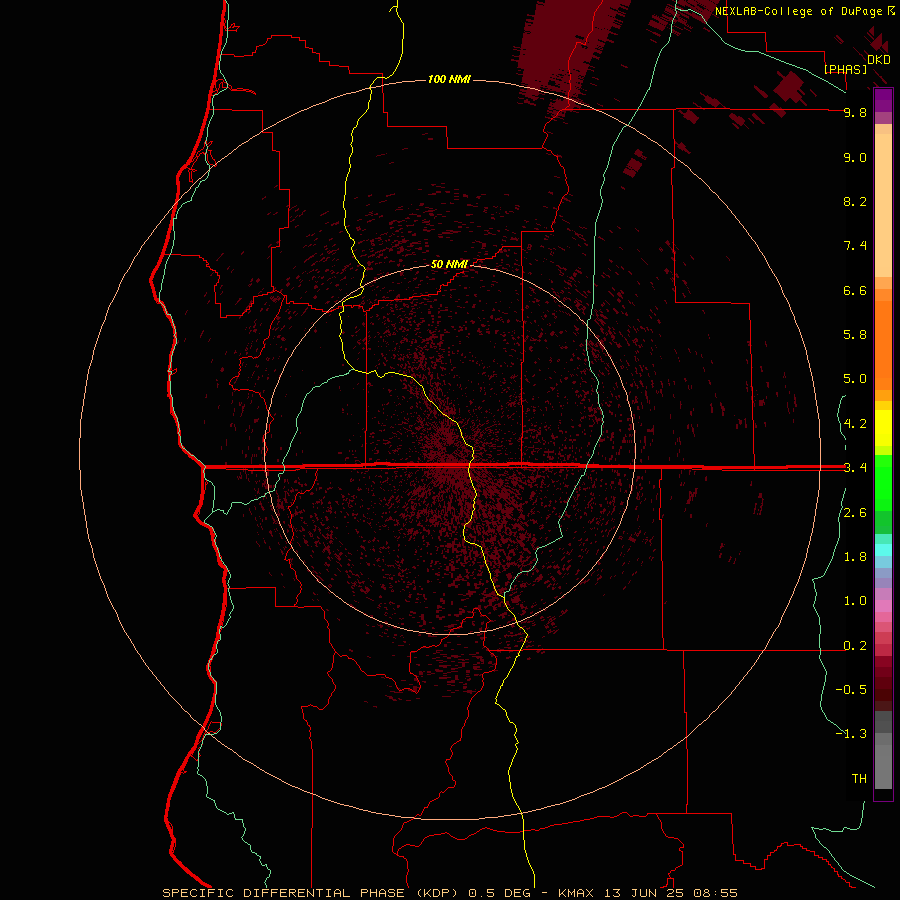Click the cyan band of the color bar
This screenshot has width=900, height=900.
pyautogui.click(x=883, y=550)
